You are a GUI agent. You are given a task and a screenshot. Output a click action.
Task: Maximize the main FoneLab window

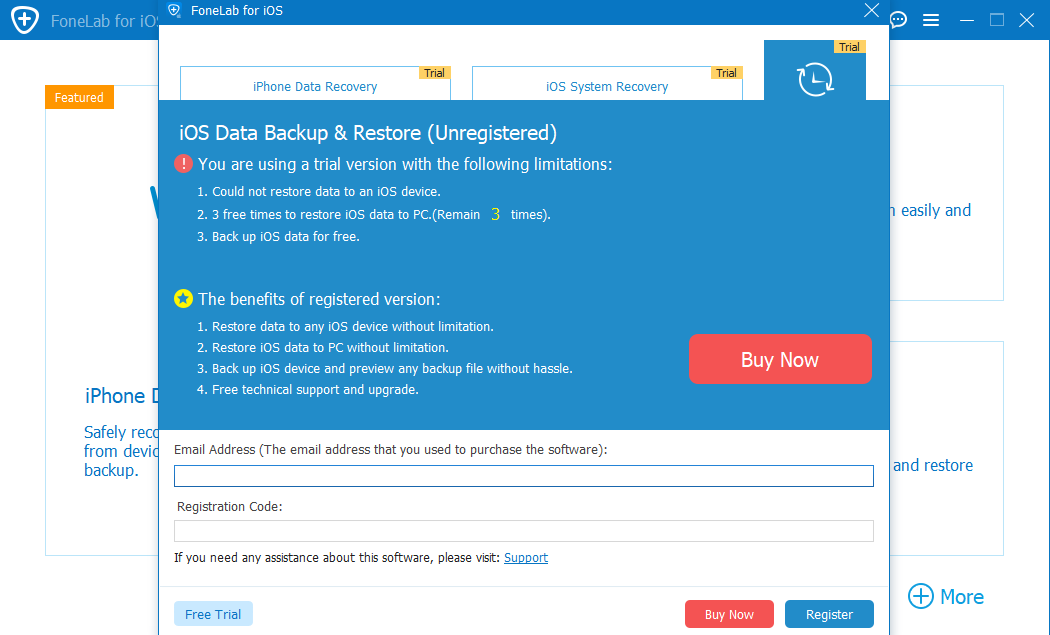click(996, 20)
